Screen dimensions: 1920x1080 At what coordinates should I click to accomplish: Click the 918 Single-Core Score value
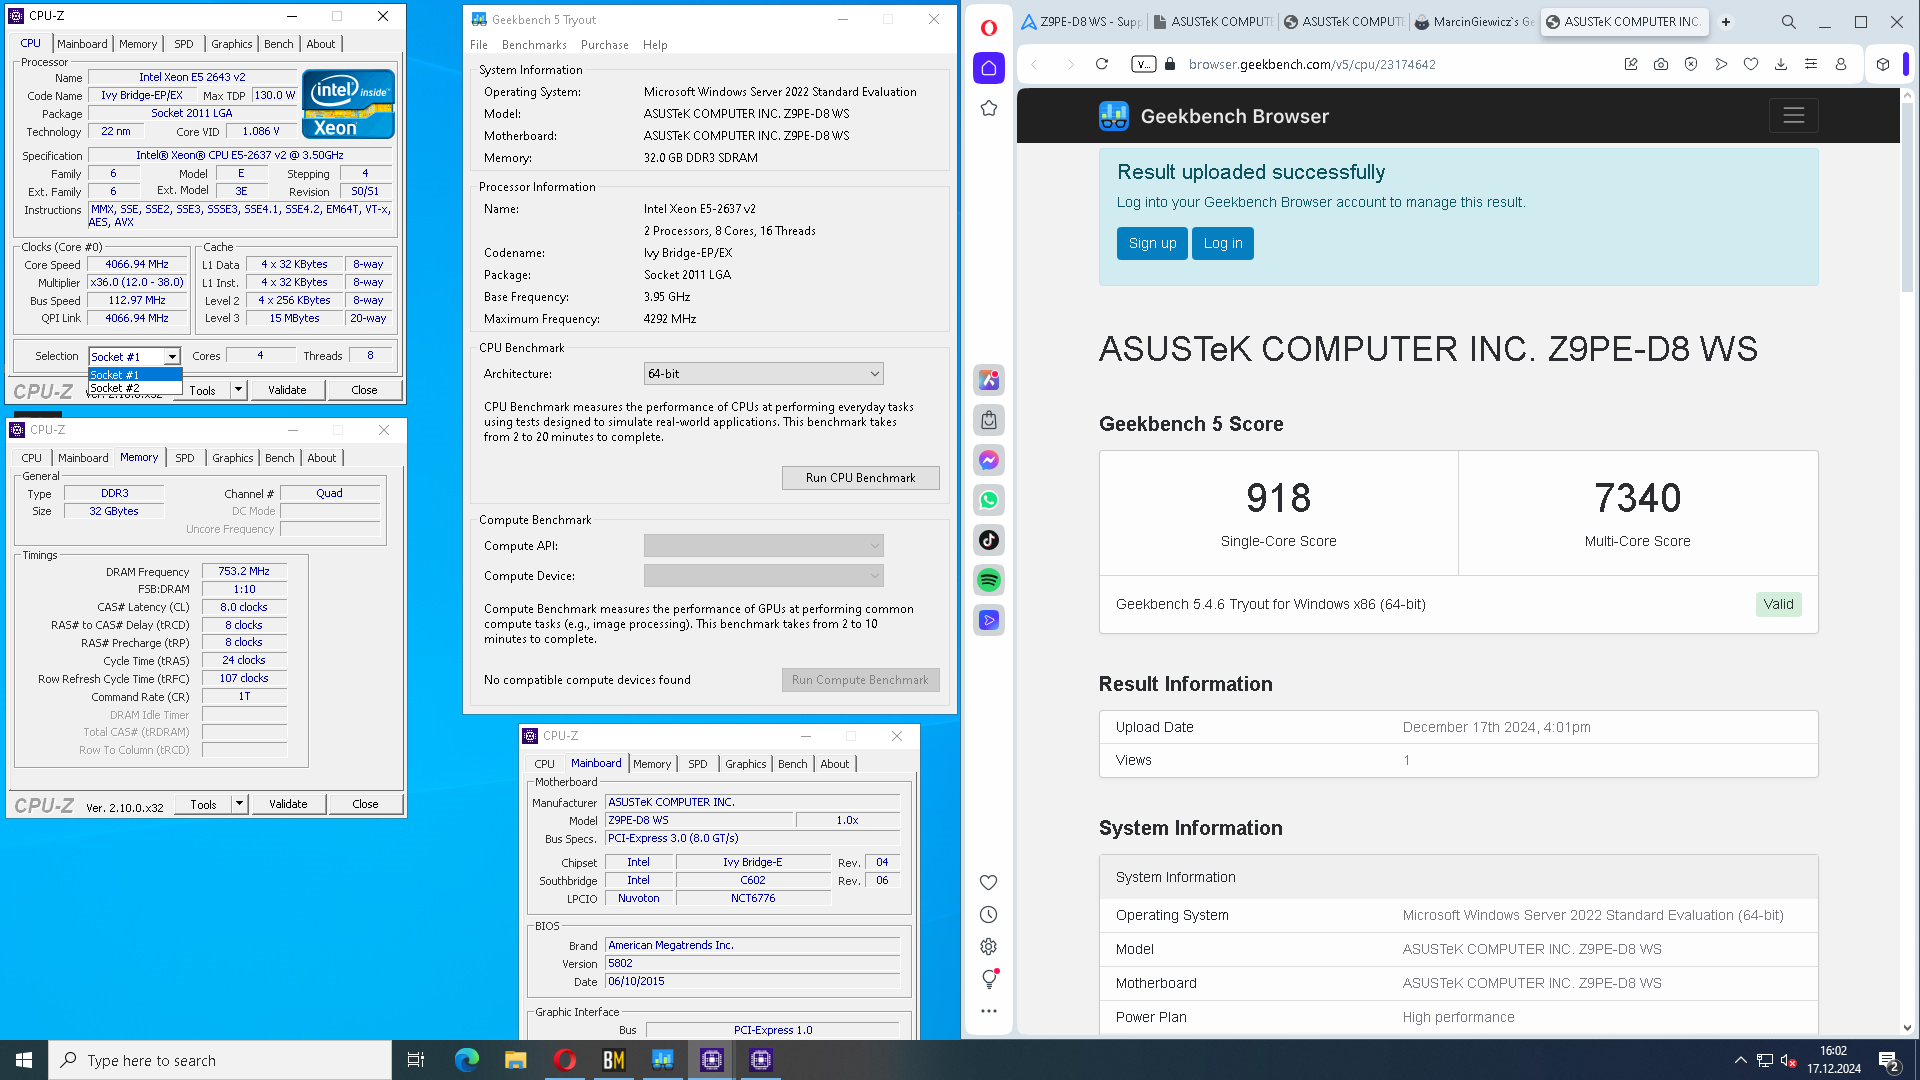tap(1278, 498)
